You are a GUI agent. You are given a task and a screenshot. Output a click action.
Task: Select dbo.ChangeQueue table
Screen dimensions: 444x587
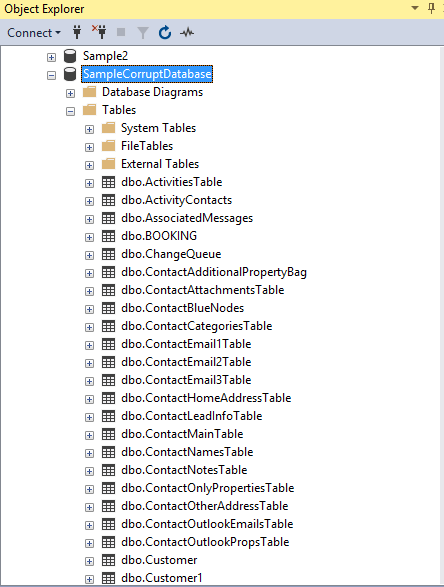(x=171, y=254)
